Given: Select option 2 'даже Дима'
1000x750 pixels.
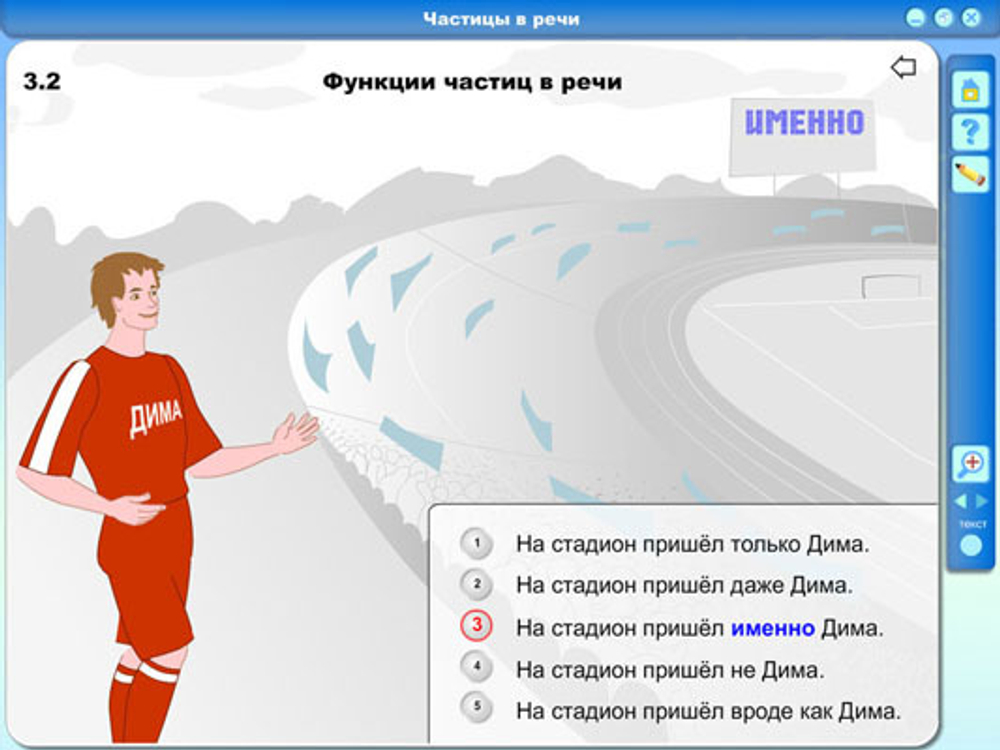Looking at the screenshot, I should pyautogui.click(x=477, y=585).
